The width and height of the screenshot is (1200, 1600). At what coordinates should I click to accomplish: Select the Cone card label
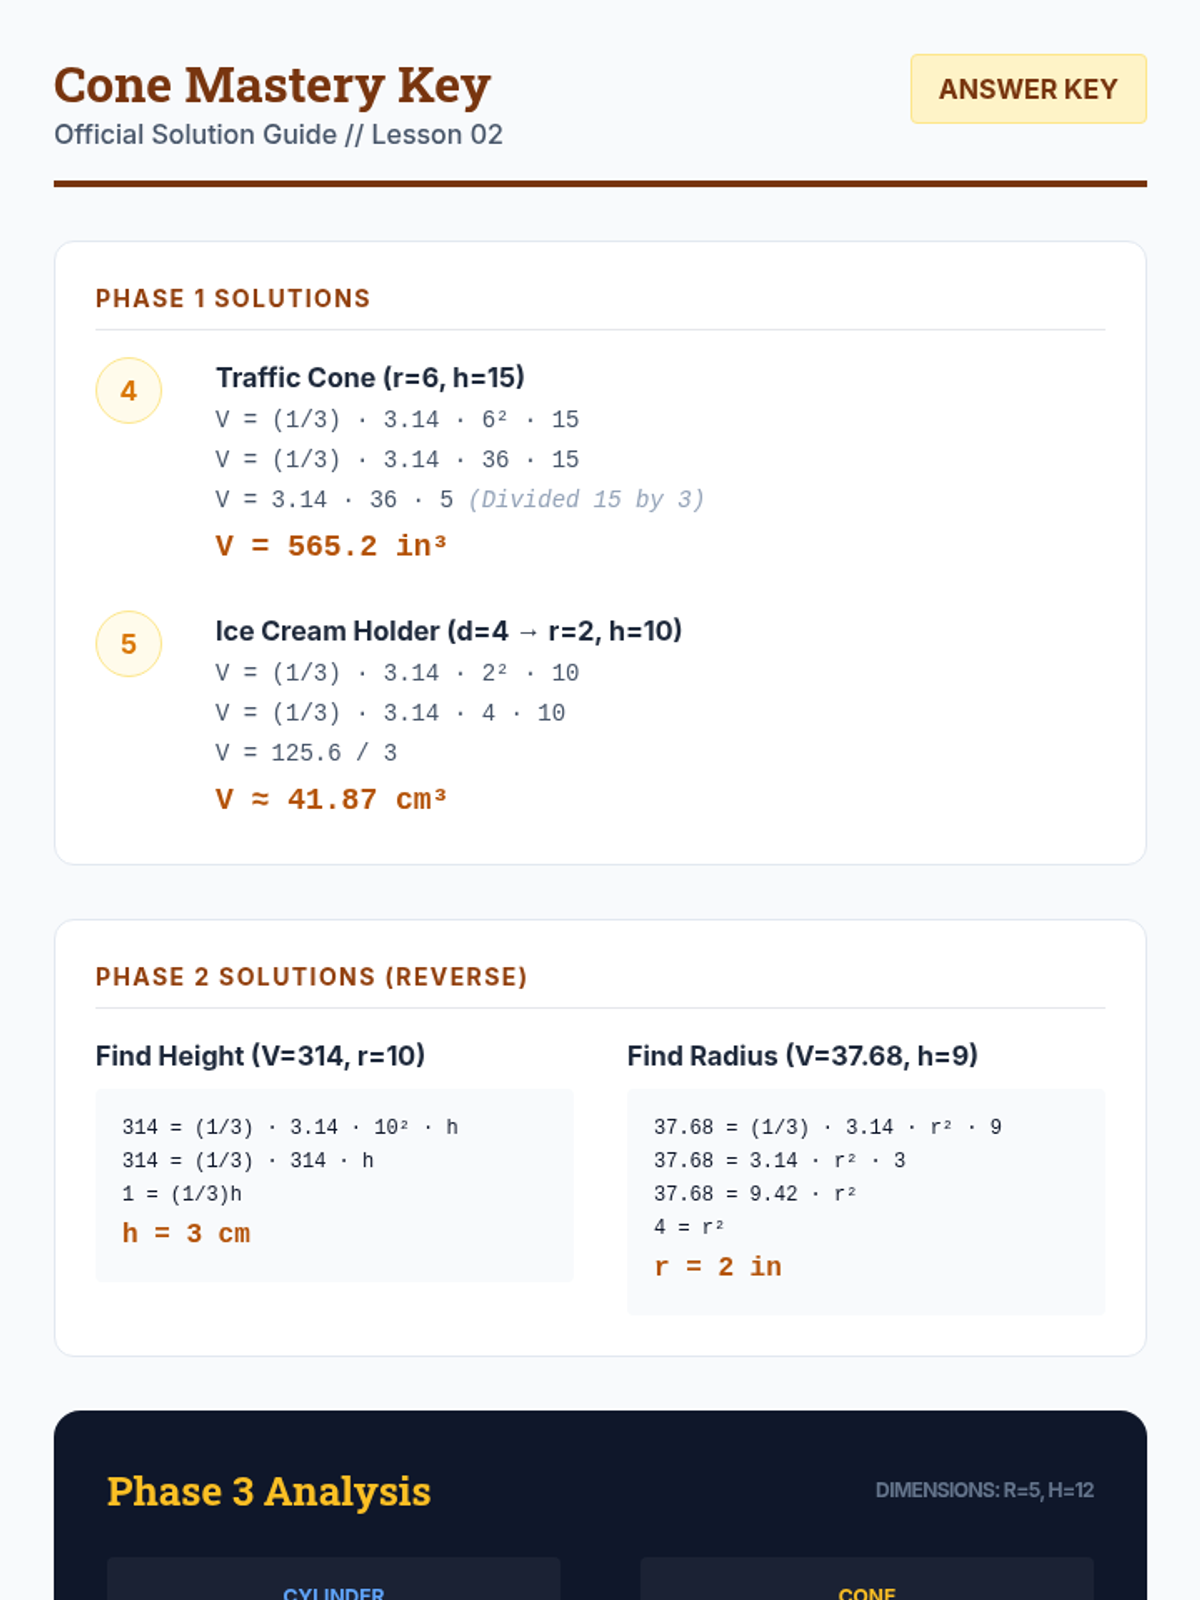[x=866, y=1591]
